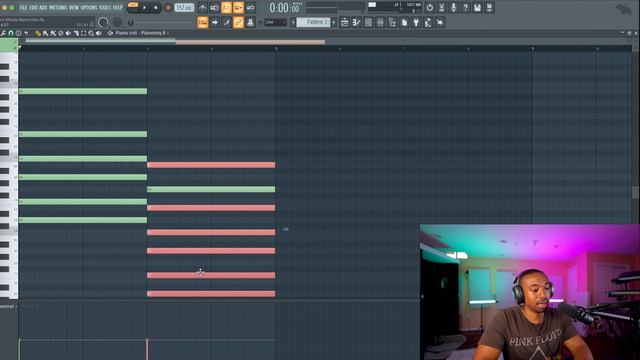Screen dimensions: 640x360
Task: Open the Browser panel icon
Action: pyautogui.click(x=392, y=22)
